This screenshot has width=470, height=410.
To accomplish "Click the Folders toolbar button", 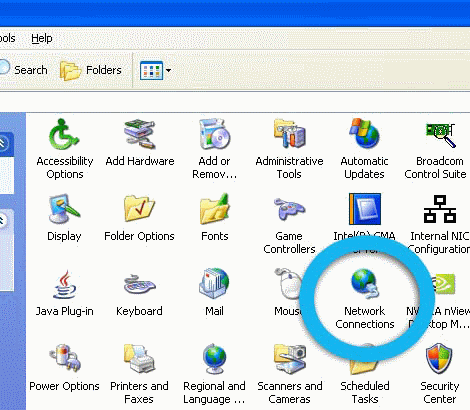I will pyautogui.click(x=90, y=70).
